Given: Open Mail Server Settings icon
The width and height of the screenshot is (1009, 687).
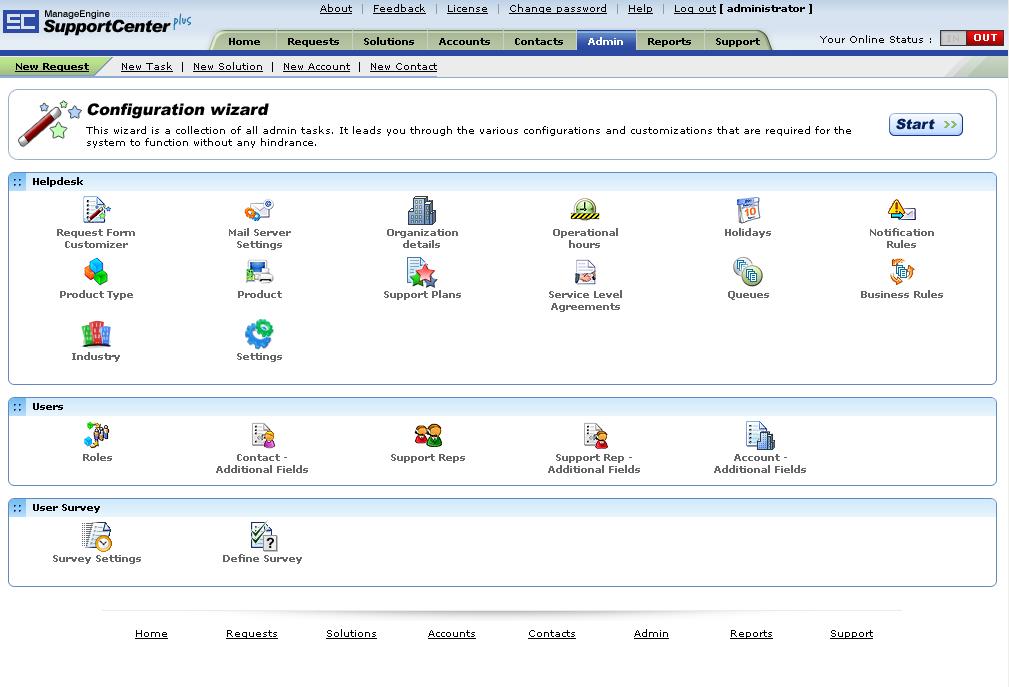Looking at the screenshot, I should tap(259, 210).
